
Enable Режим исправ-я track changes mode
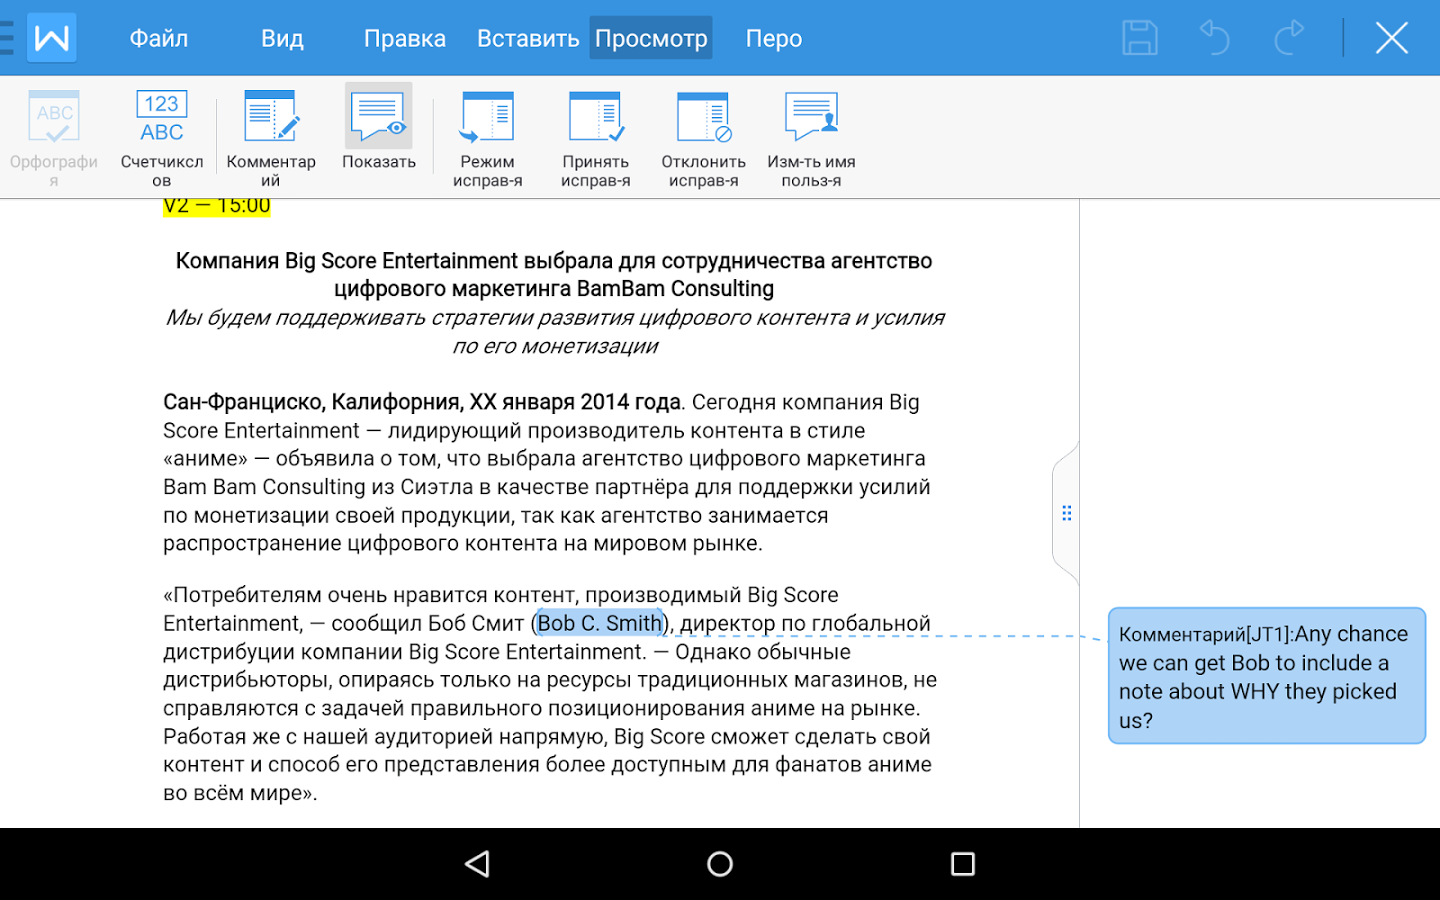coord(487,138)
